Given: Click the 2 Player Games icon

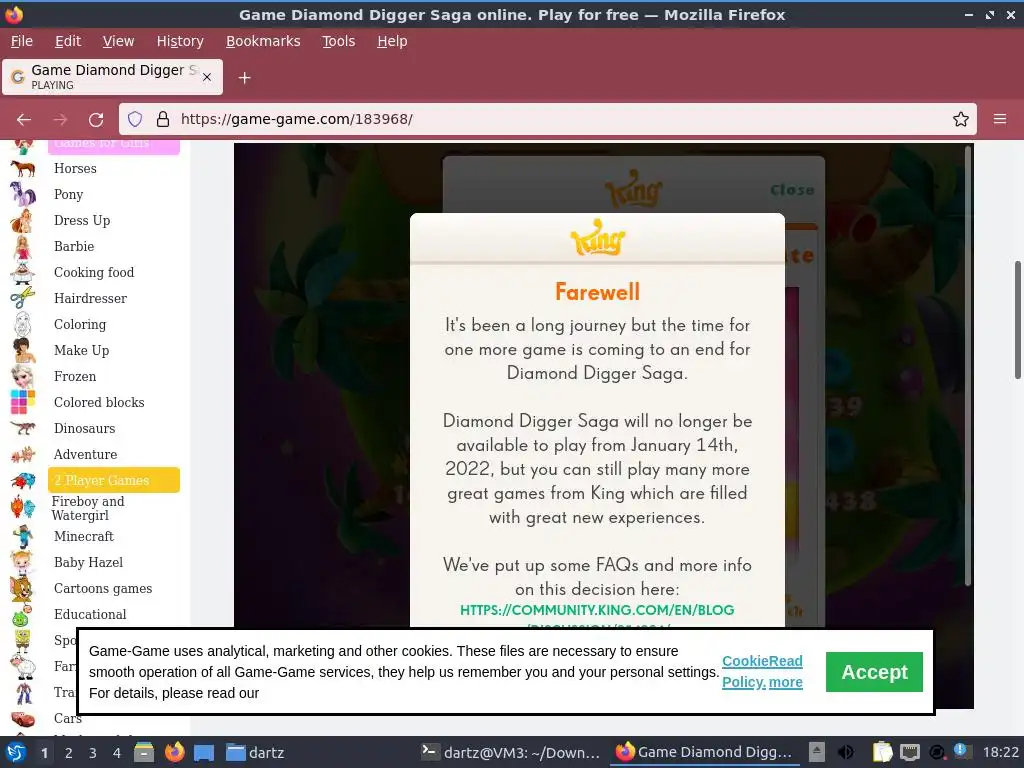Looking at the screenshot, I should [x=23, y=481].
